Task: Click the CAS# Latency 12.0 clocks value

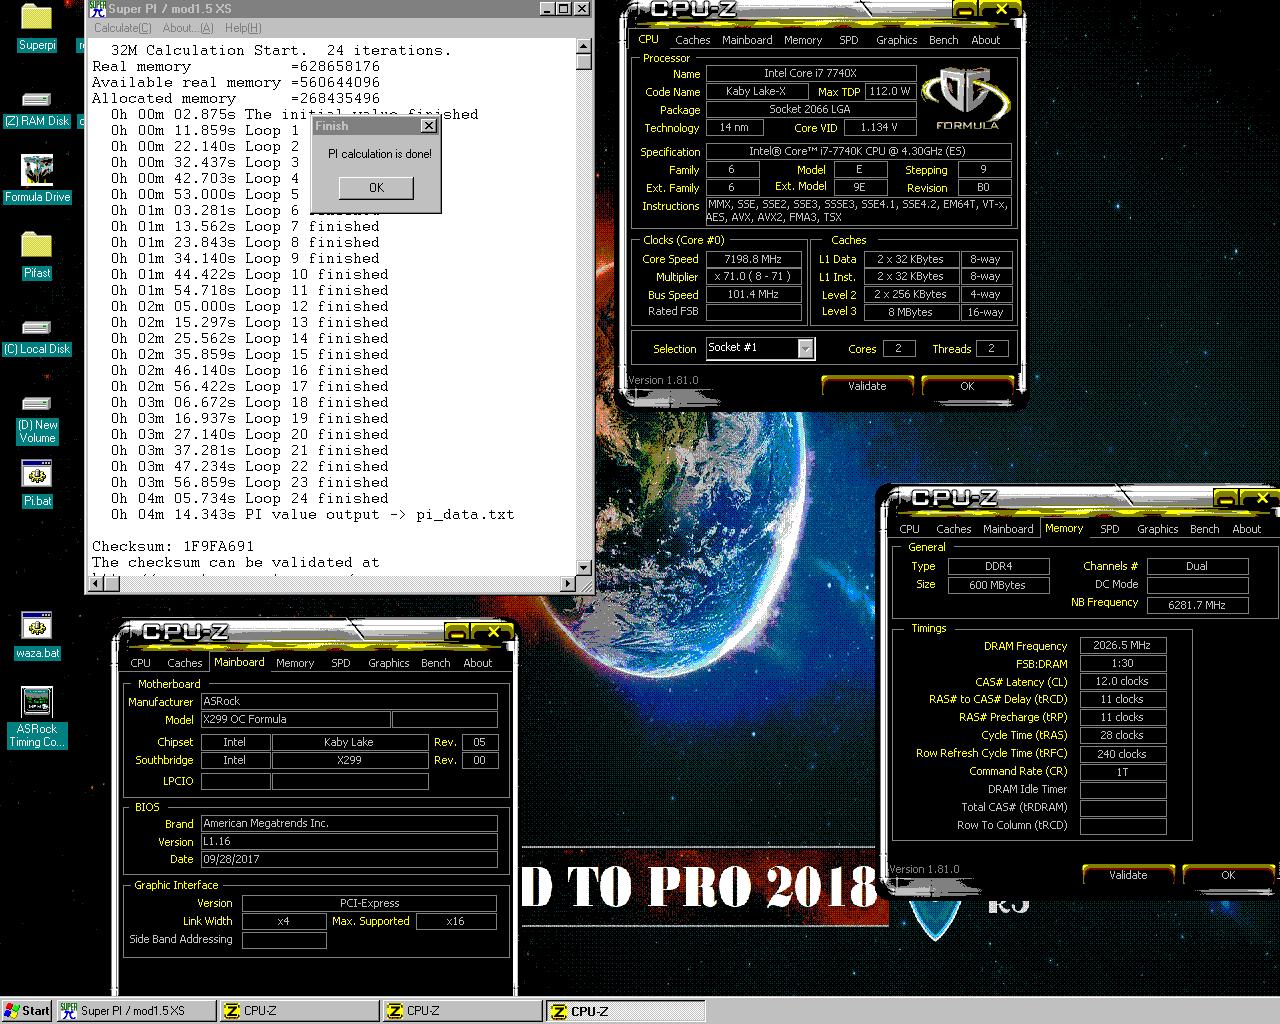Action: [1122, 681]
